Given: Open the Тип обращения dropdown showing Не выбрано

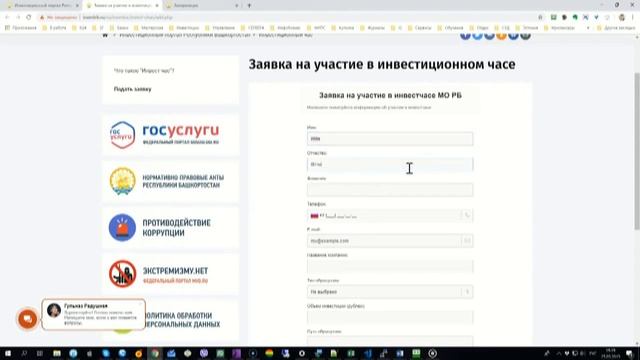Looking at the screenshot, I should [390, 292].
